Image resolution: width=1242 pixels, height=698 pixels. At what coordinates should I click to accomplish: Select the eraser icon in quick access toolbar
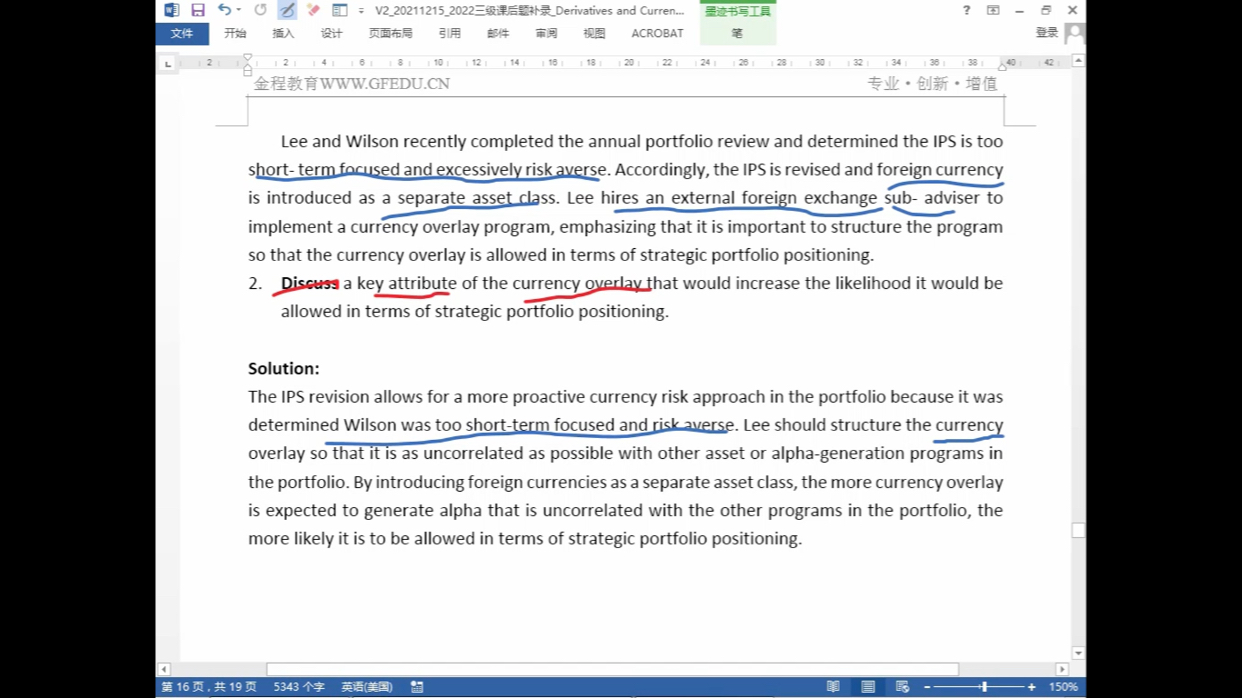pyautogui.click(x=313, y=10)
